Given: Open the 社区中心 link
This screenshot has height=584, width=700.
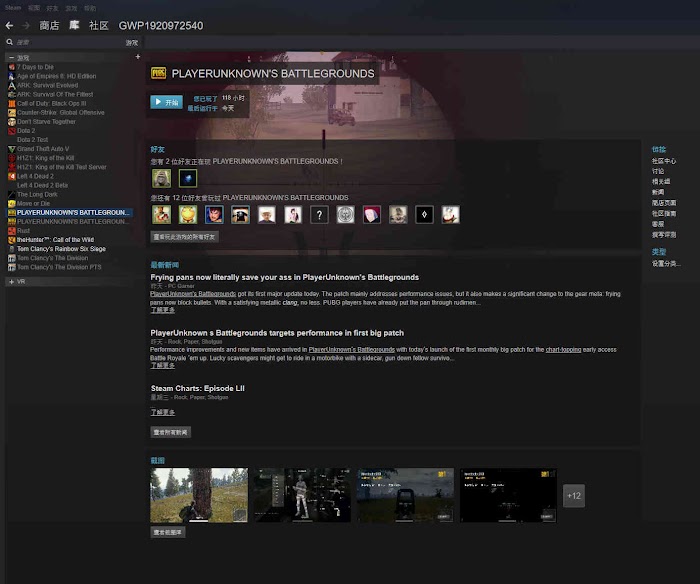Looking at the screenshot, I should pyautogui.click(x=664, y=161).
